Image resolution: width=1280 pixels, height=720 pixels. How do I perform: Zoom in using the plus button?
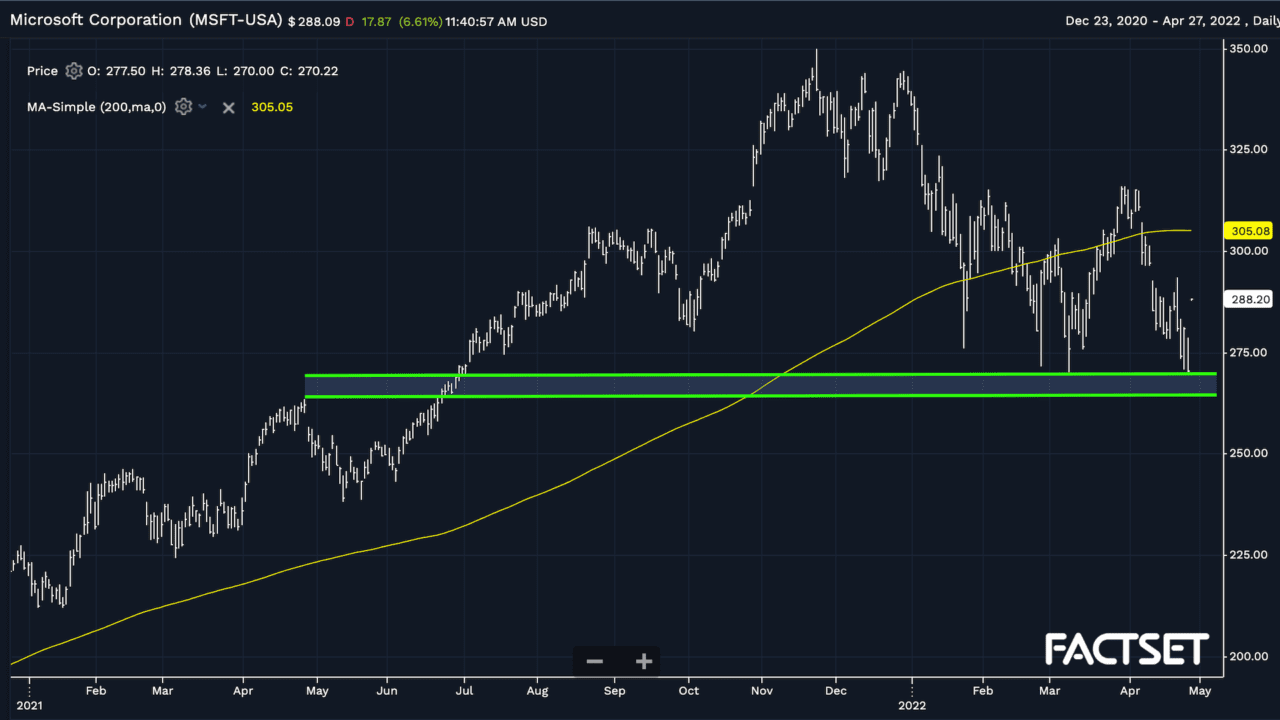(x=643, y=661)
